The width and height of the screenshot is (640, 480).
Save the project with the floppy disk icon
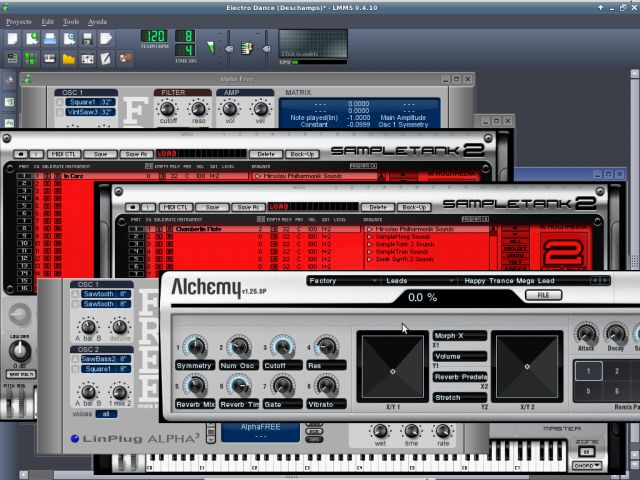click(x=87, y=39)
